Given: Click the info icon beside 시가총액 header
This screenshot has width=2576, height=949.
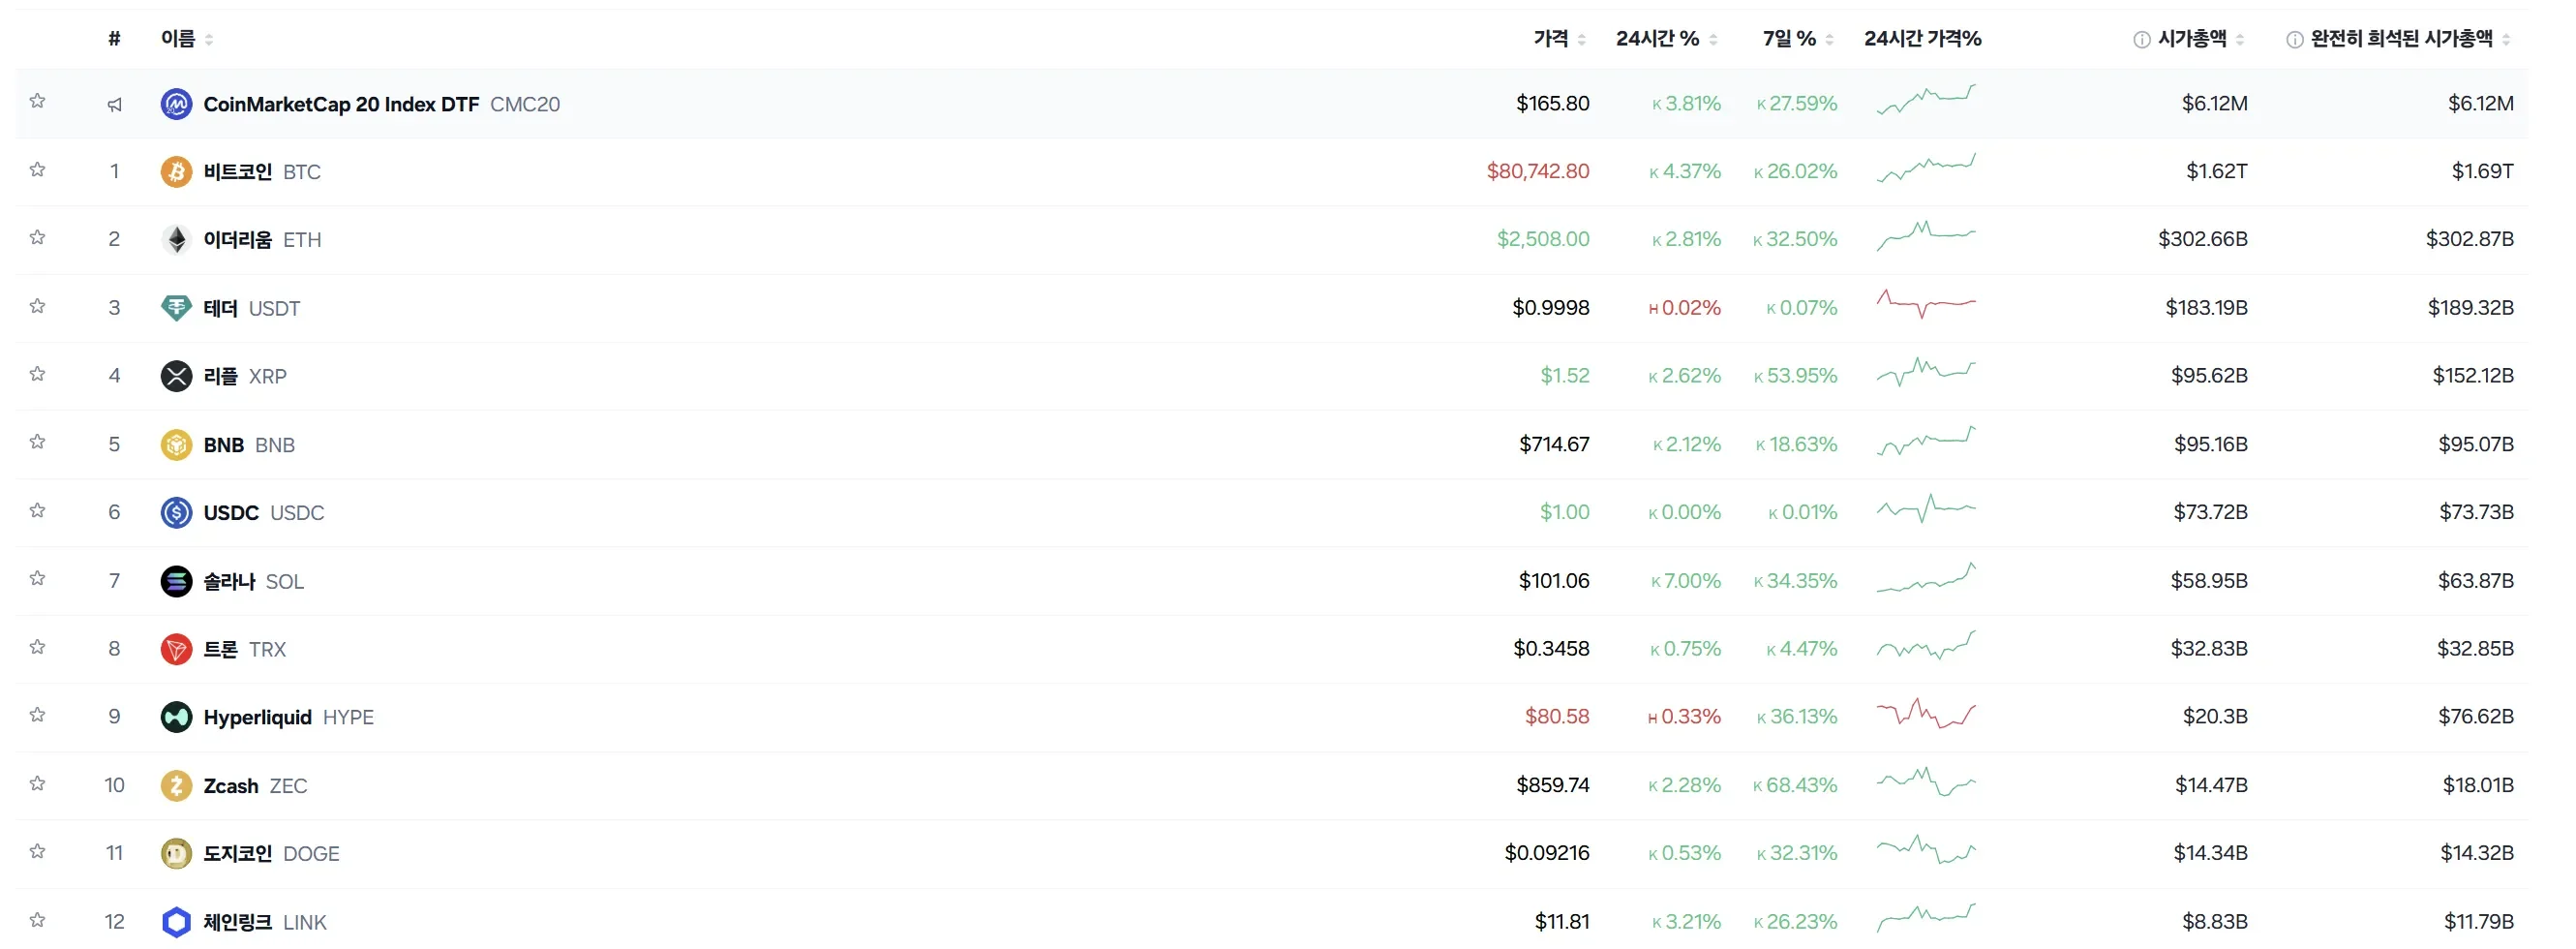Looking at the screenshot, I should (2141, 40).
